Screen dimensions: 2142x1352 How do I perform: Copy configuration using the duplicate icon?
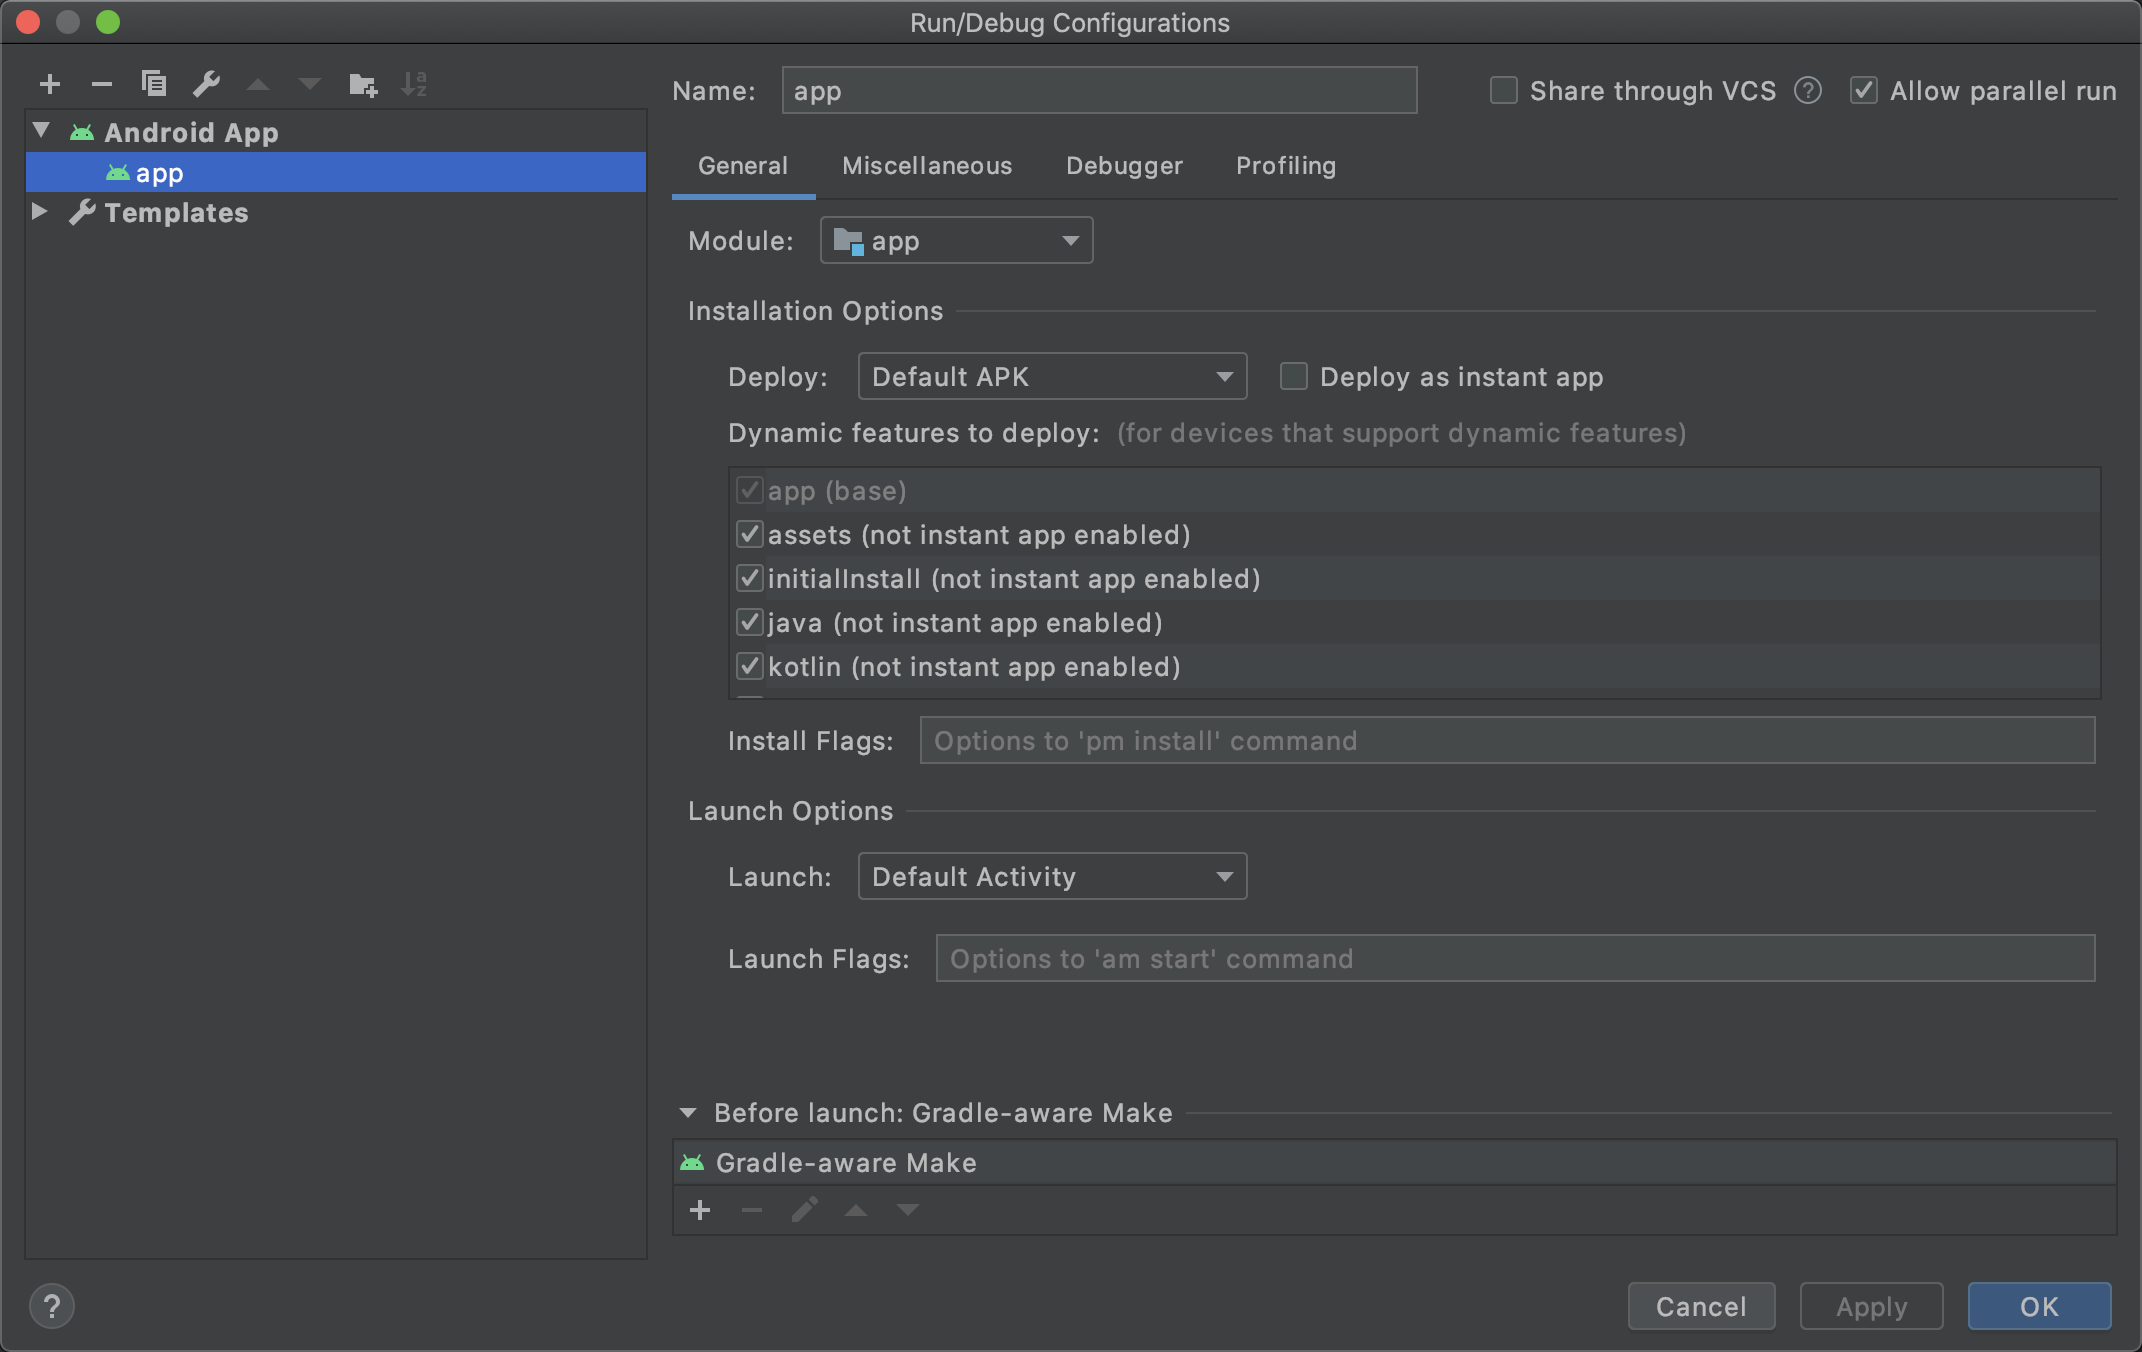(x=154, y=84)
